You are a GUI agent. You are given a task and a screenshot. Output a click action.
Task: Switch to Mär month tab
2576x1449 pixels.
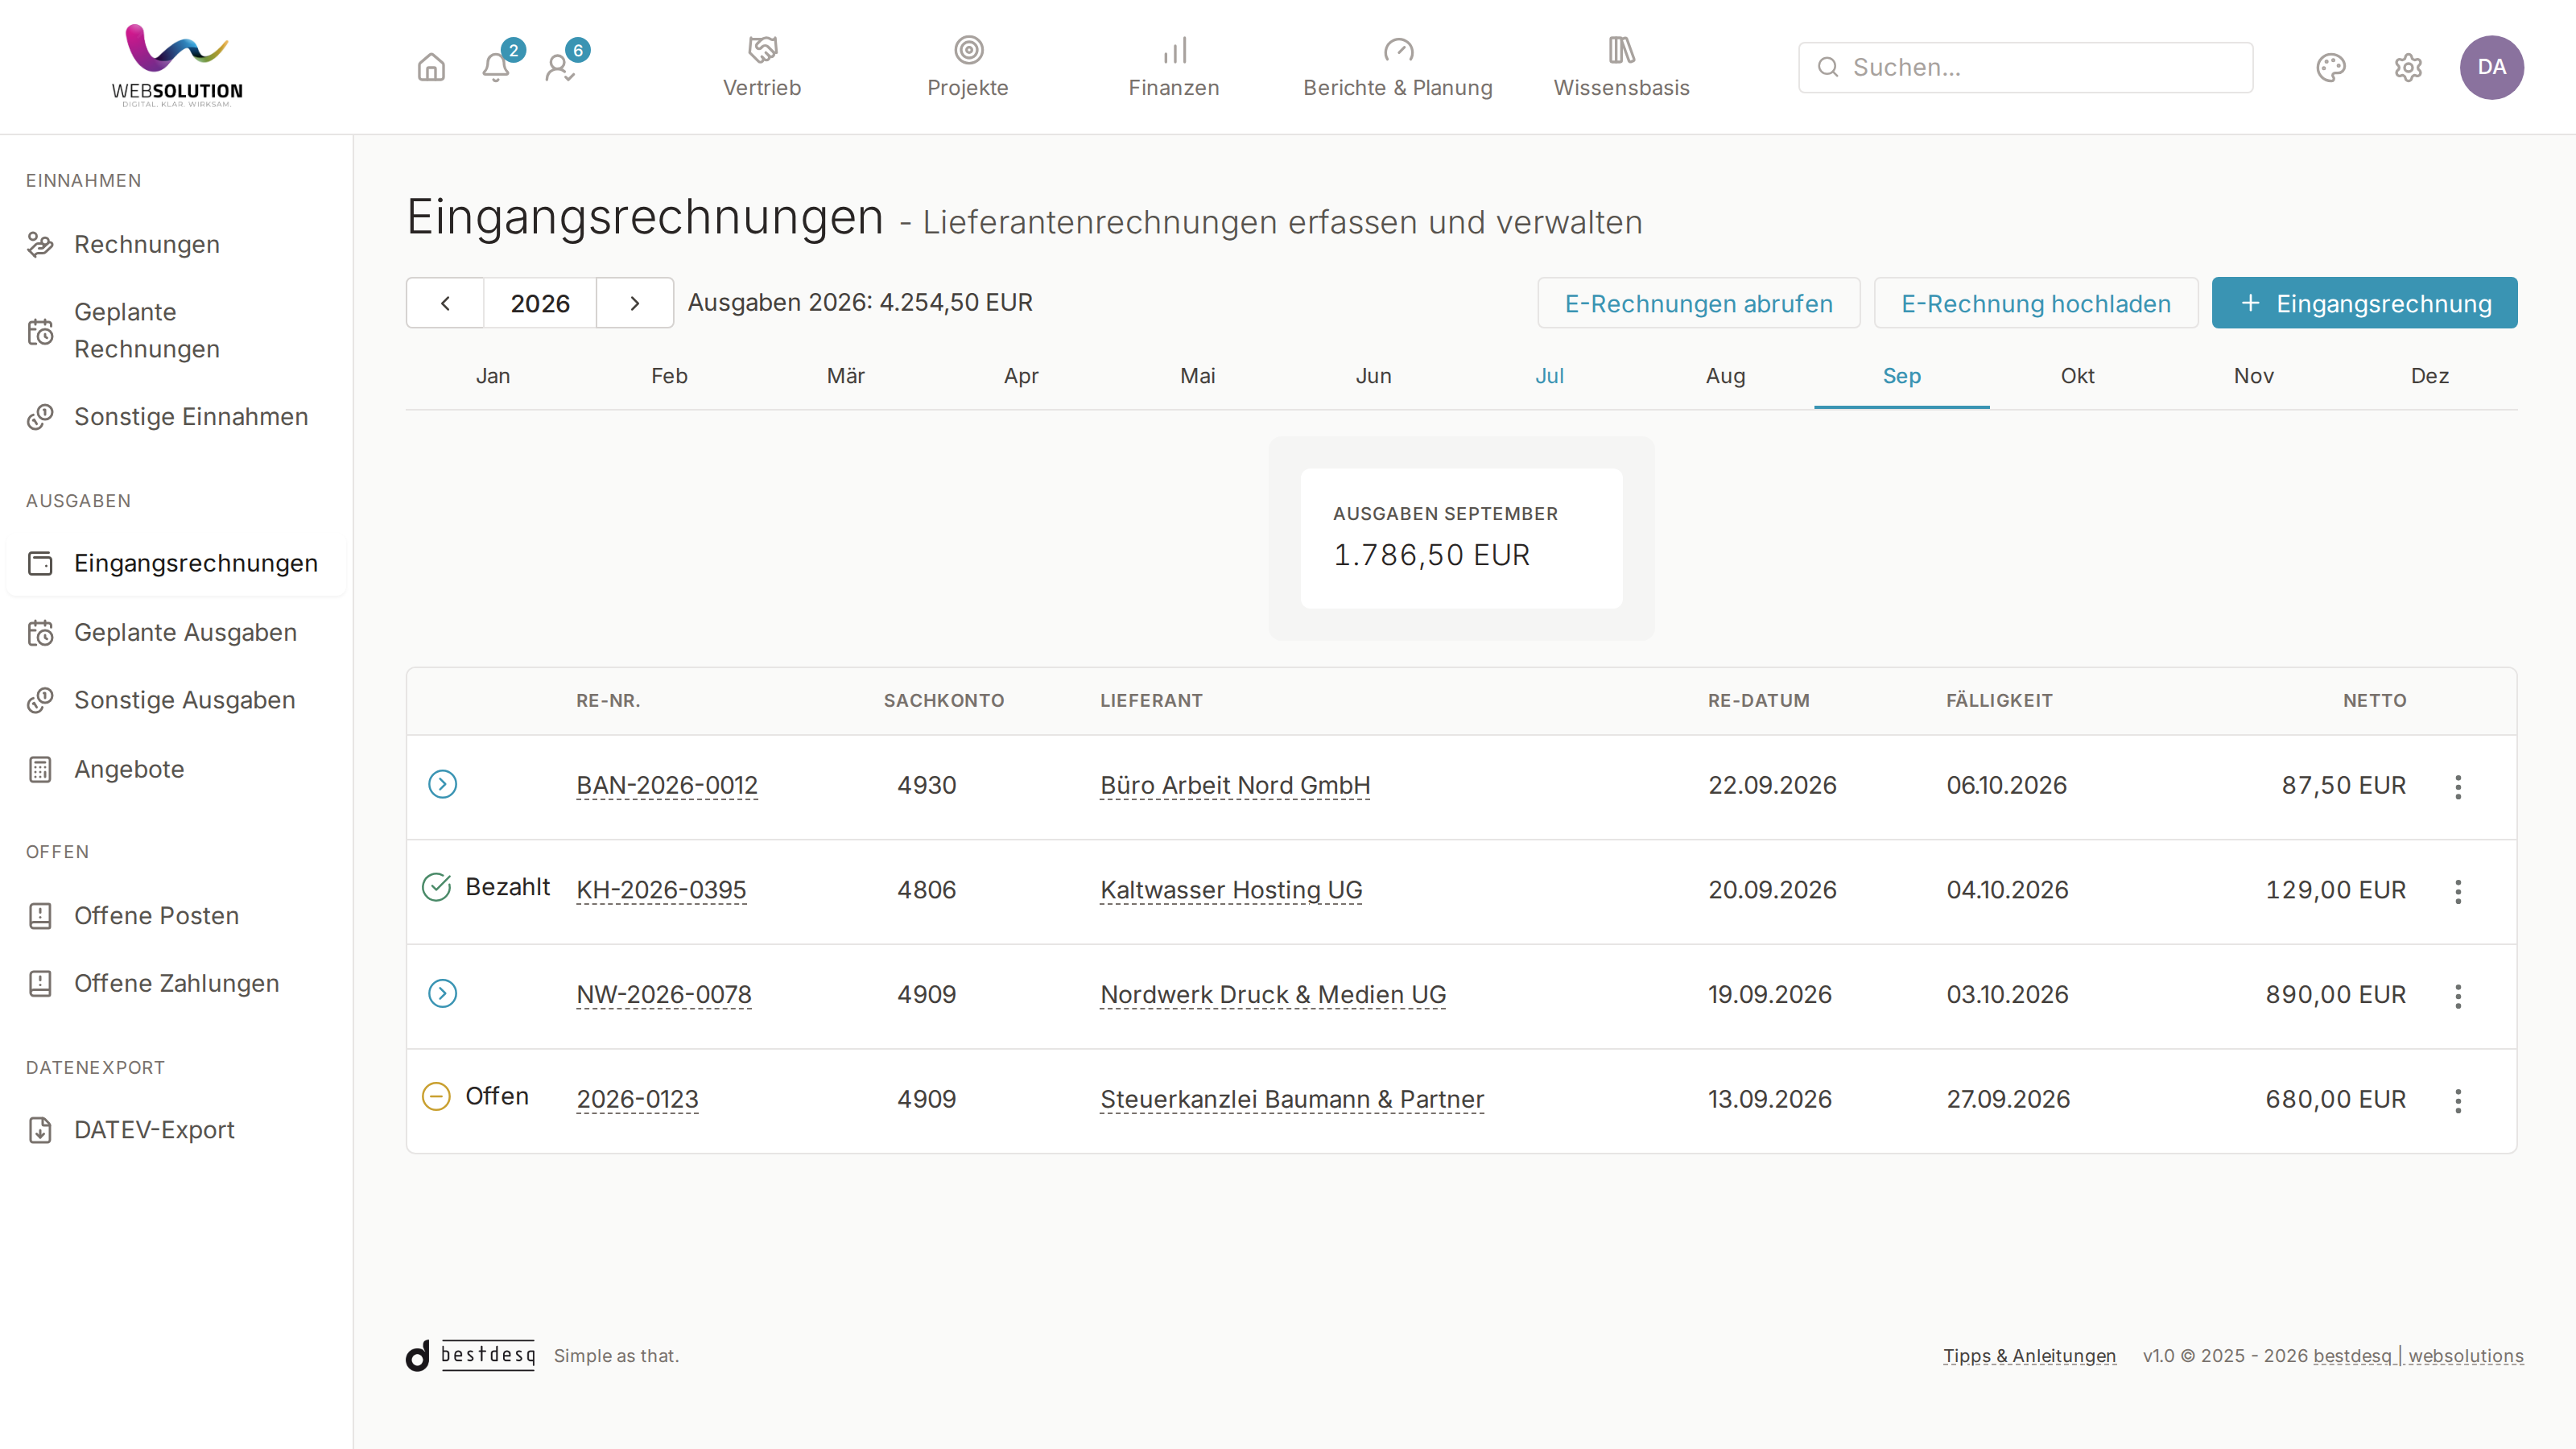(x=845, y=376)
